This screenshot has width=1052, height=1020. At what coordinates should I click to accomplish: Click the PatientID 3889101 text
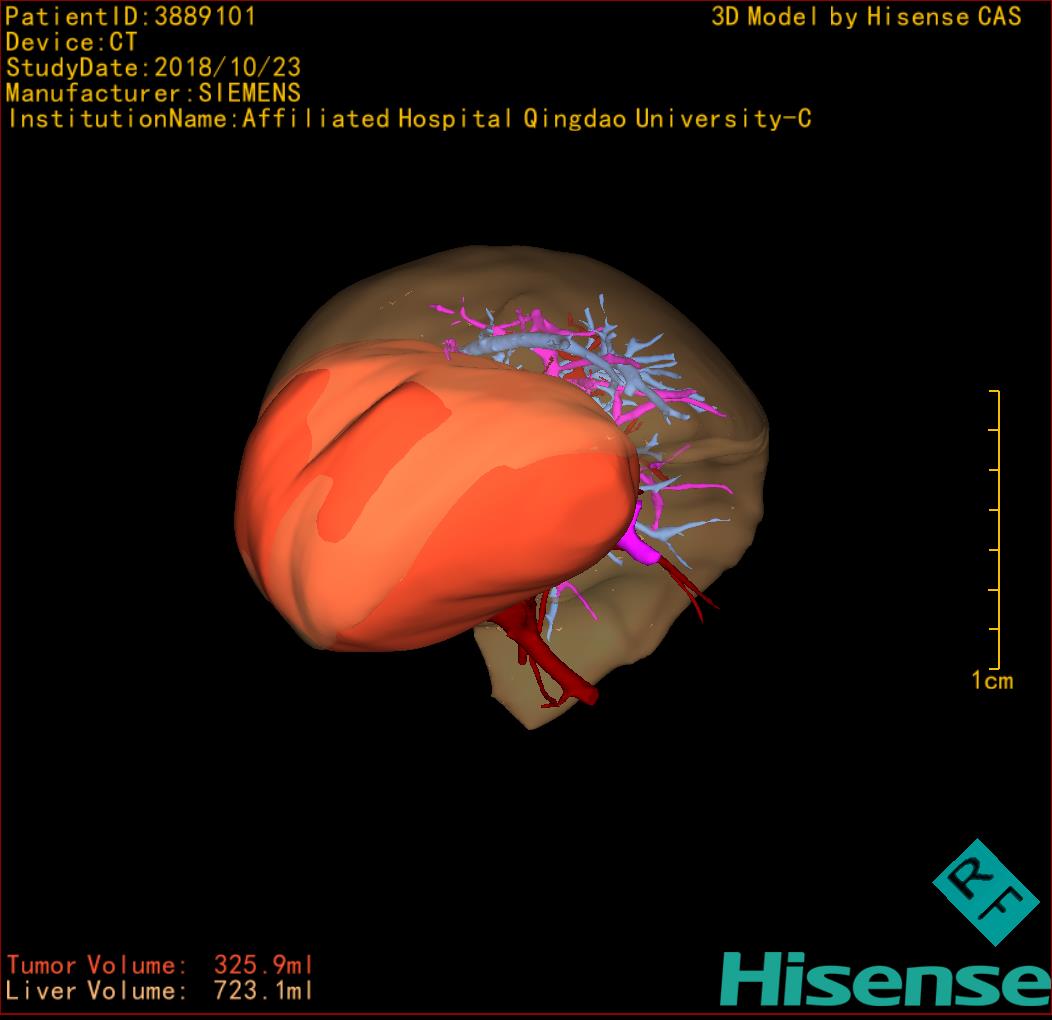(131, 17)
